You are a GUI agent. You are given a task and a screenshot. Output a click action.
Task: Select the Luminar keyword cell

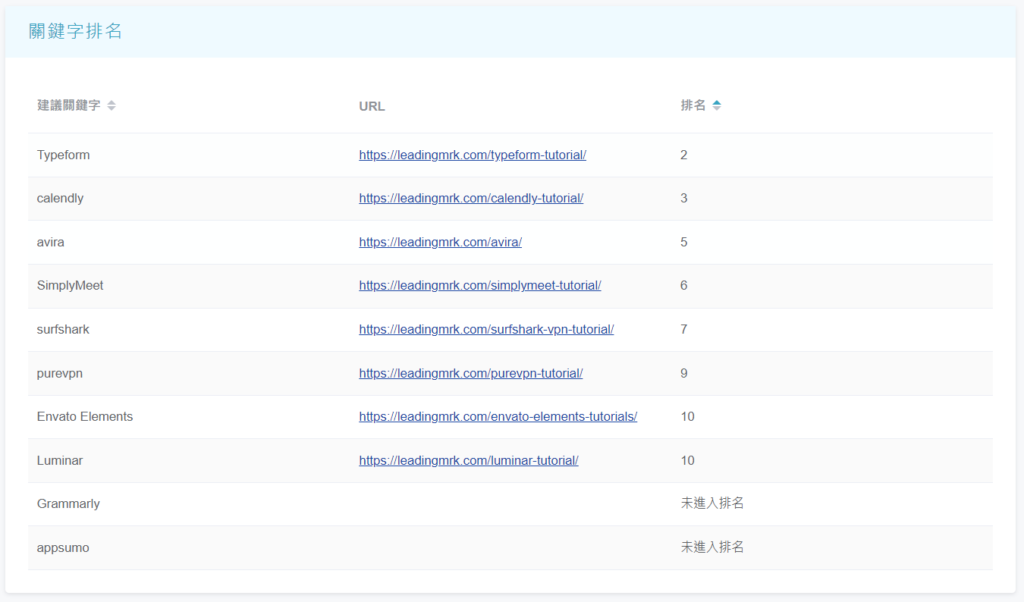59,460
